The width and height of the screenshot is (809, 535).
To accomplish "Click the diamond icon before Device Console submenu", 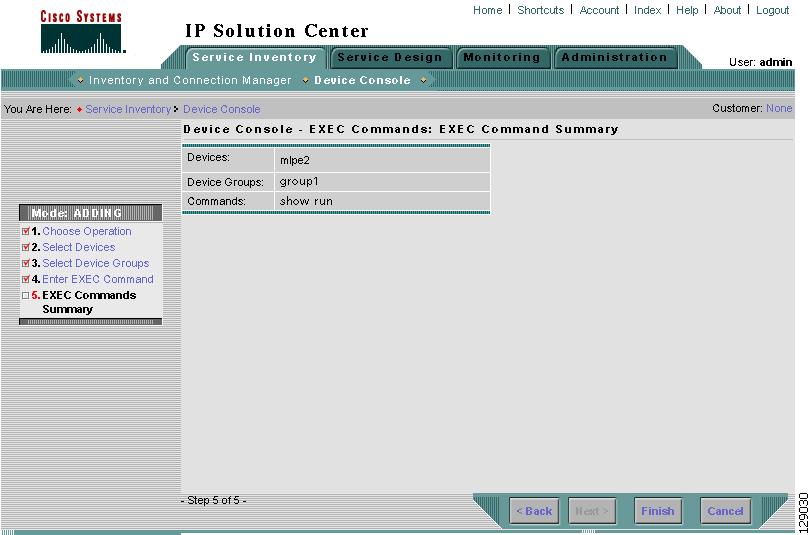I will tap(305, 80).
